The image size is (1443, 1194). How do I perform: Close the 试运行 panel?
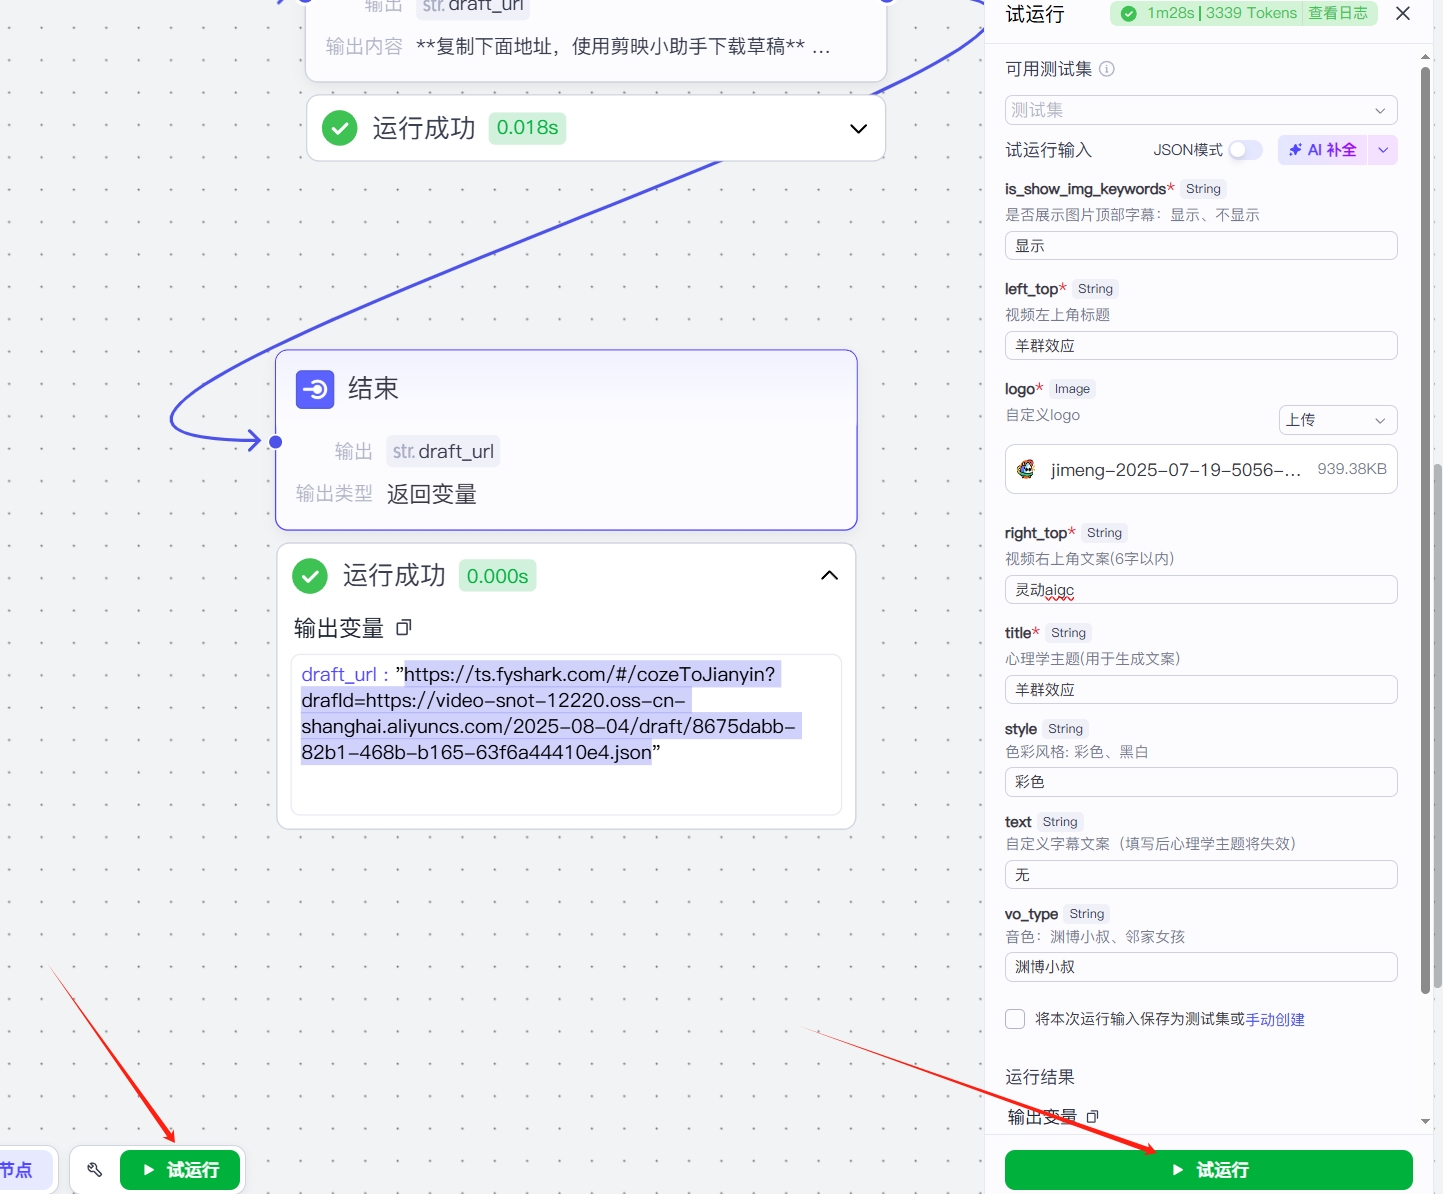pyautogui.click(x=1403, y=13)
